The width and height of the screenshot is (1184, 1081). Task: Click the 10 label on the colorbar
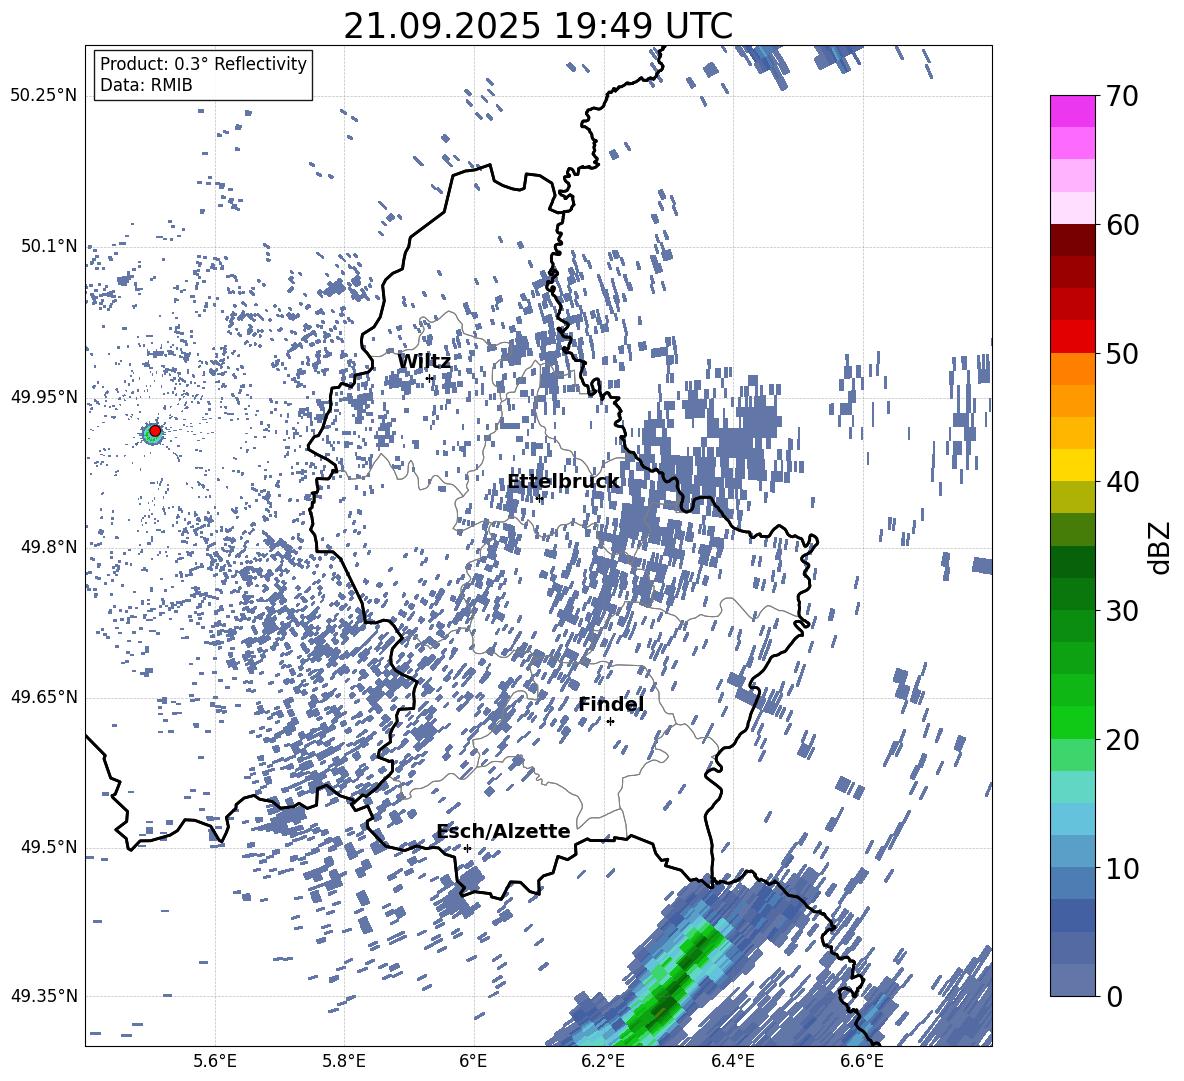(x=1122, y=868)
